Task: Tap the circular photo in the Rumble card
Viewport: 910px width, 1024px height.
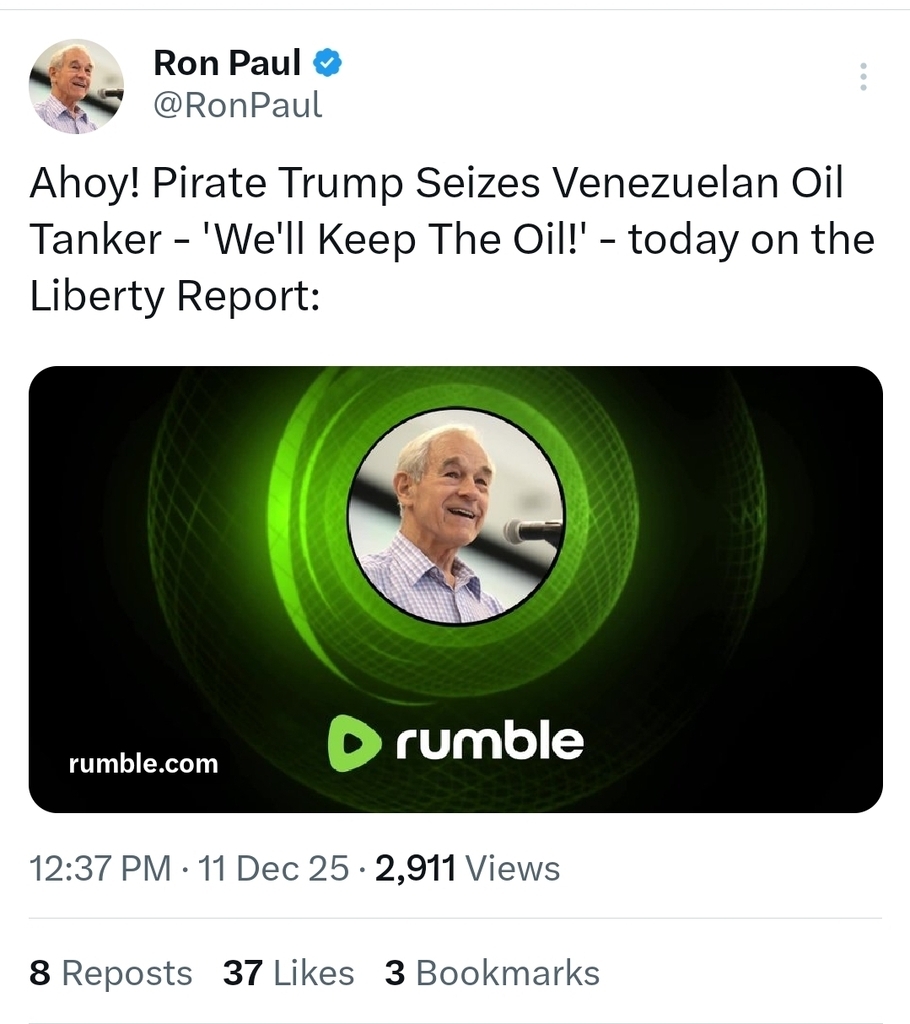Action: (x=455, y=515)
